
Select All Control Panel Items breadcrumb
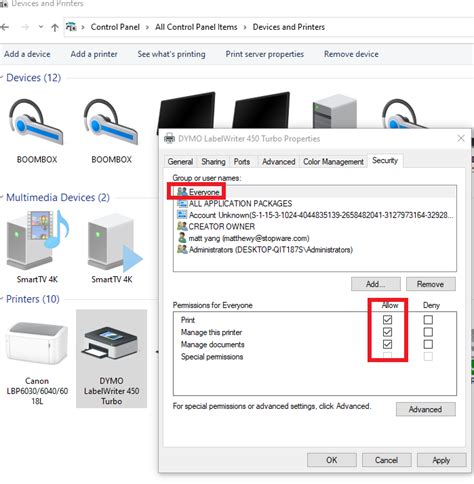pos(196,27)
